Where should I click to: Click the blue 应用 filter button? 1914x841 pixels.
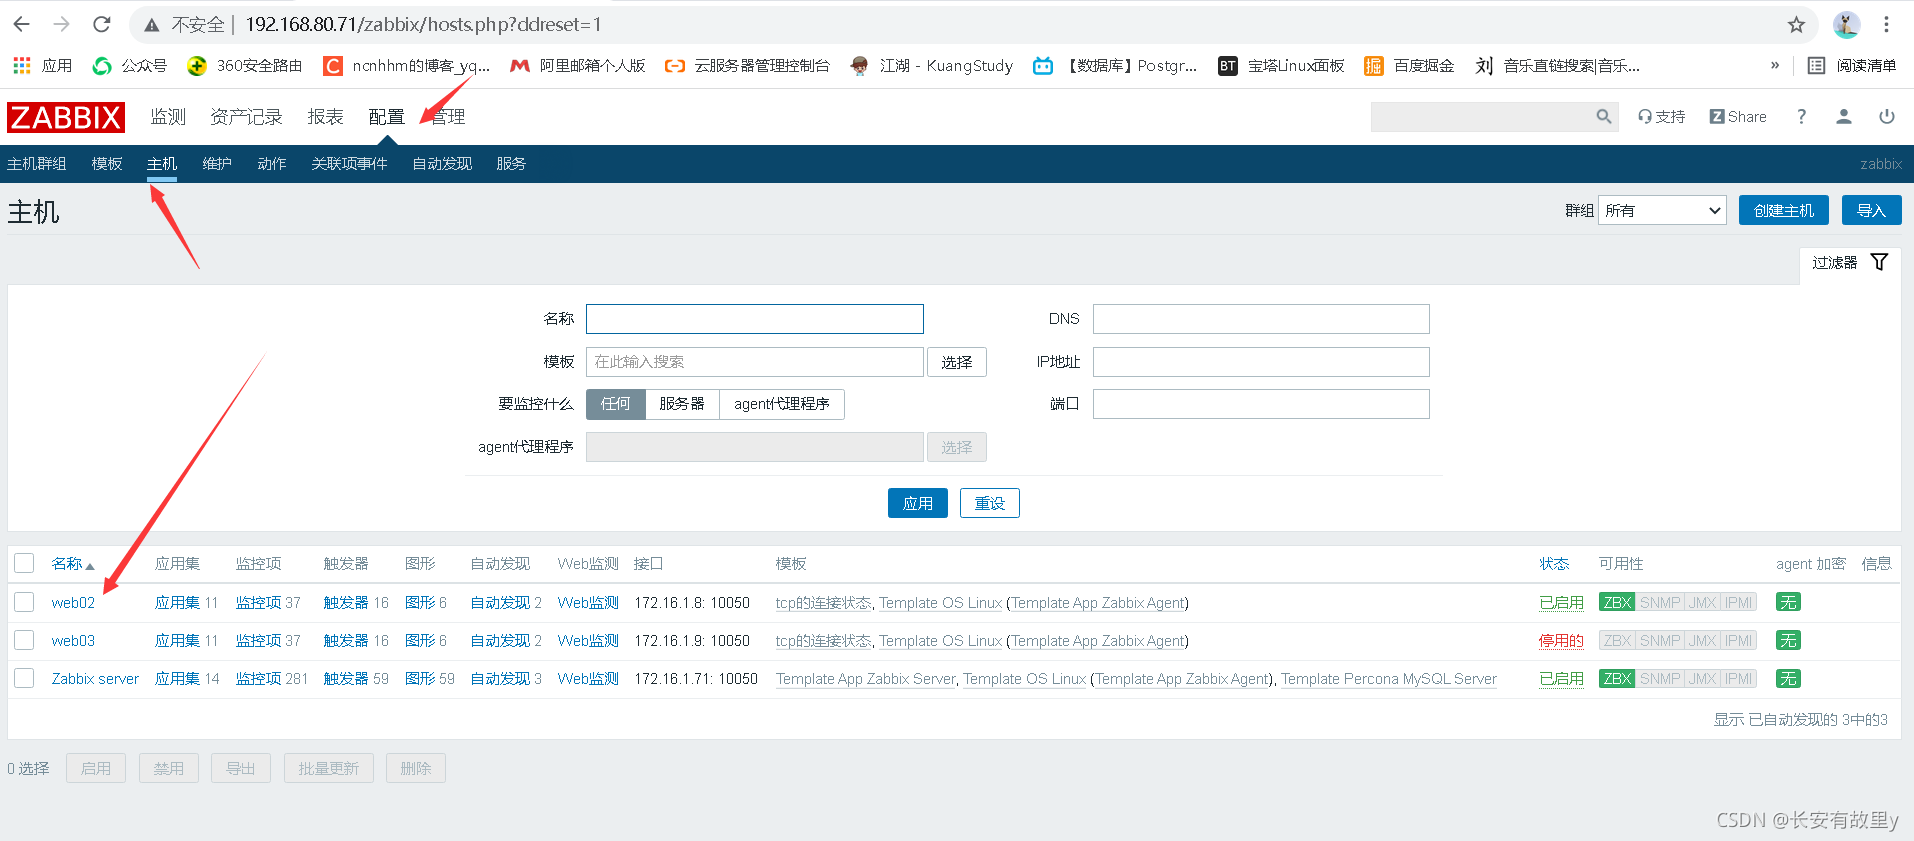pyautogui.click(x=918, y=503)
